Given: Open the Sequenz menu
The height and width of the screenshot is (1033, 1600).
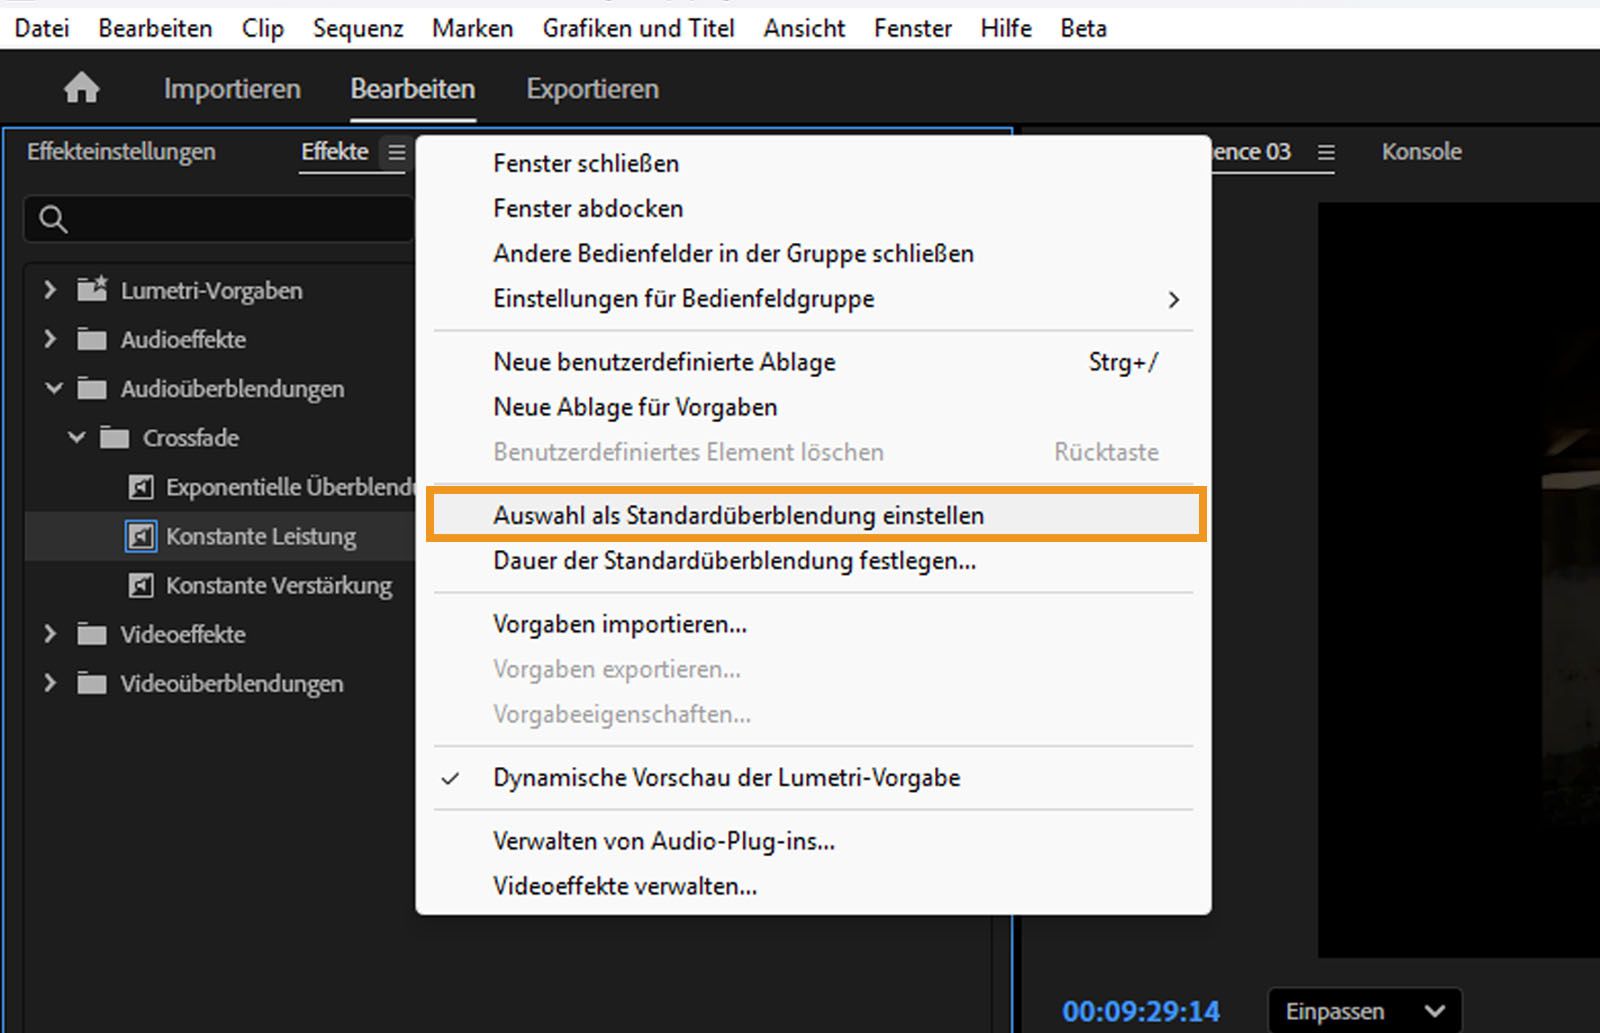Looking at the screenshot, I should (358, 28).
